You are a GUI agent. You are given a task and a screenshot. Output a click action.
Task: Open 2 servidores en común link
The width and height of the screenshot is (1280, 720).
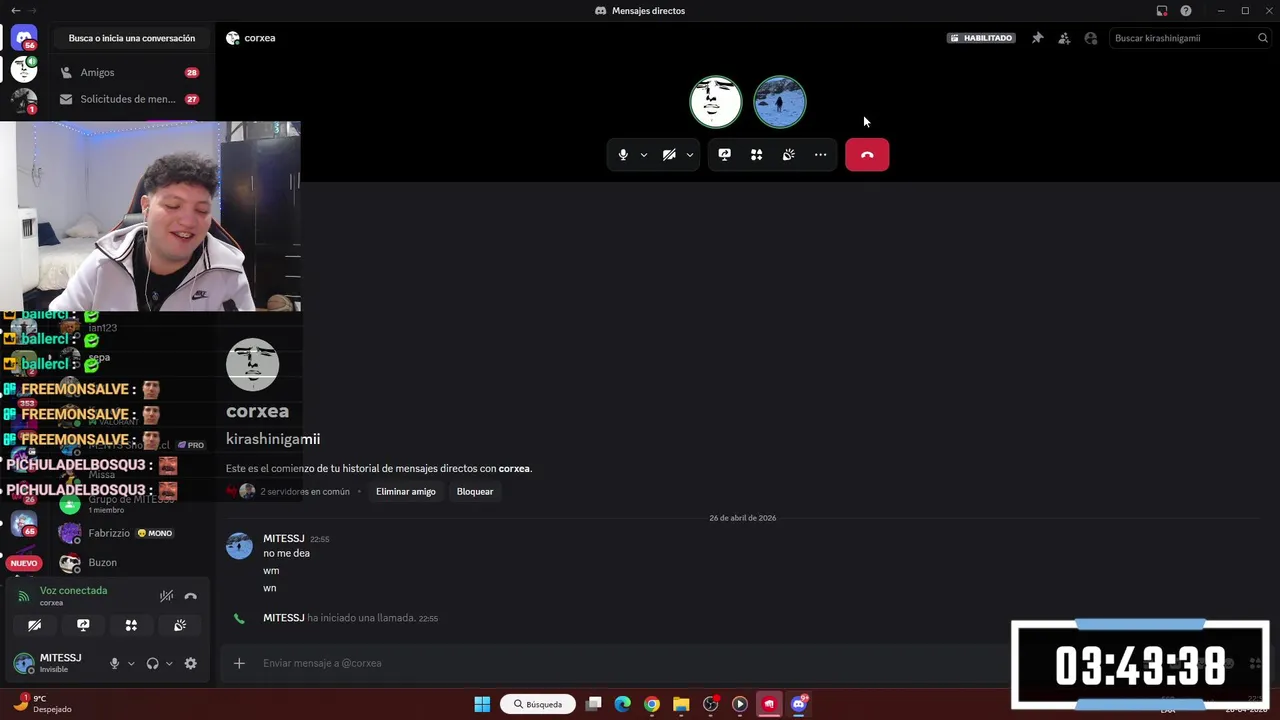pos(305,492)
